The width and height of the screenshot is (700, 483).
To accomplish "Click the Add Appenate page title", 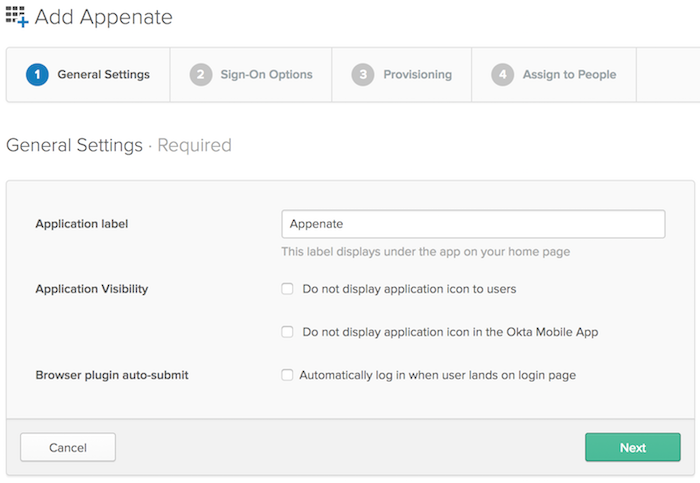I will coord(103,17).
